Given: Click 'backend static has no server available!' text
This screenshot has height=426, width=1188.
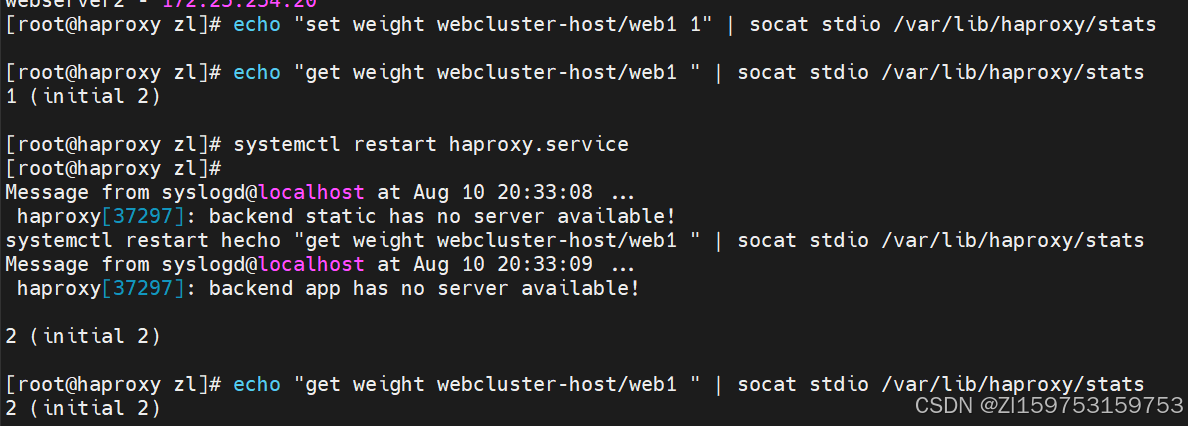Looking at the screenshot, I should (442, 217).
